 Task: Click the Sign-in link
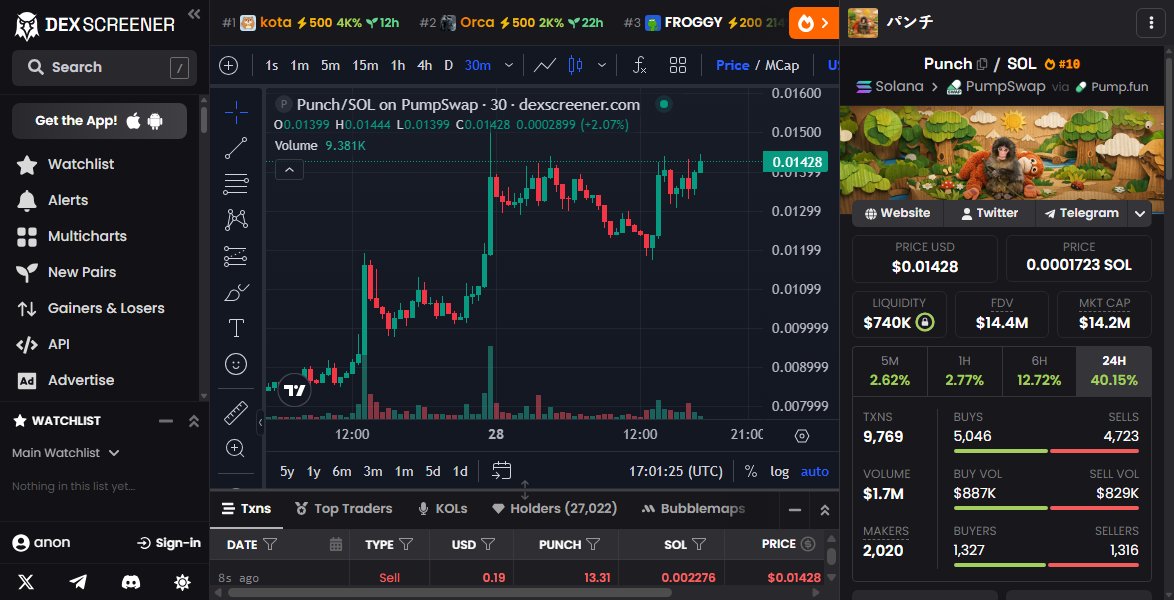point(169,543)
